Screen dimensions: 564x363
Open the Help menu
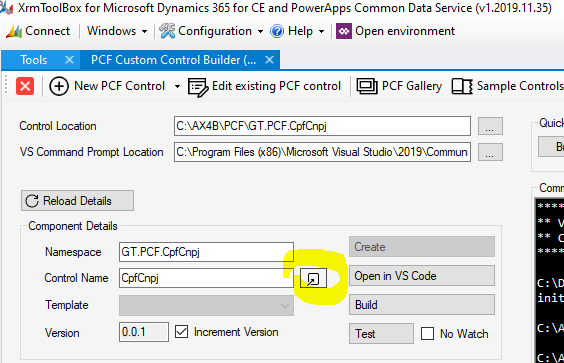point(297,31)
